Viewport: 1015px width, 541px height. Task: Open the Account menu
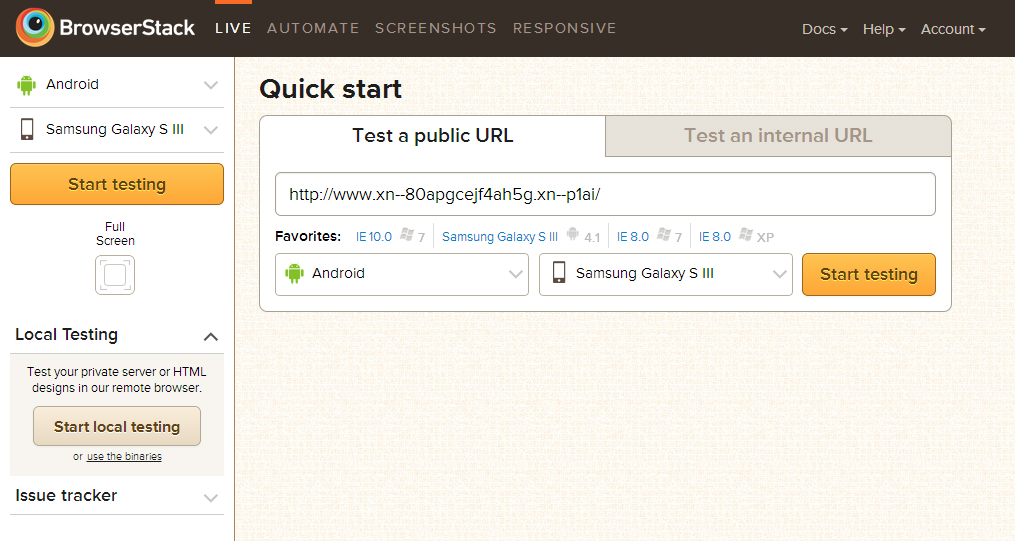pyautogui.click(x=953, y=29)
